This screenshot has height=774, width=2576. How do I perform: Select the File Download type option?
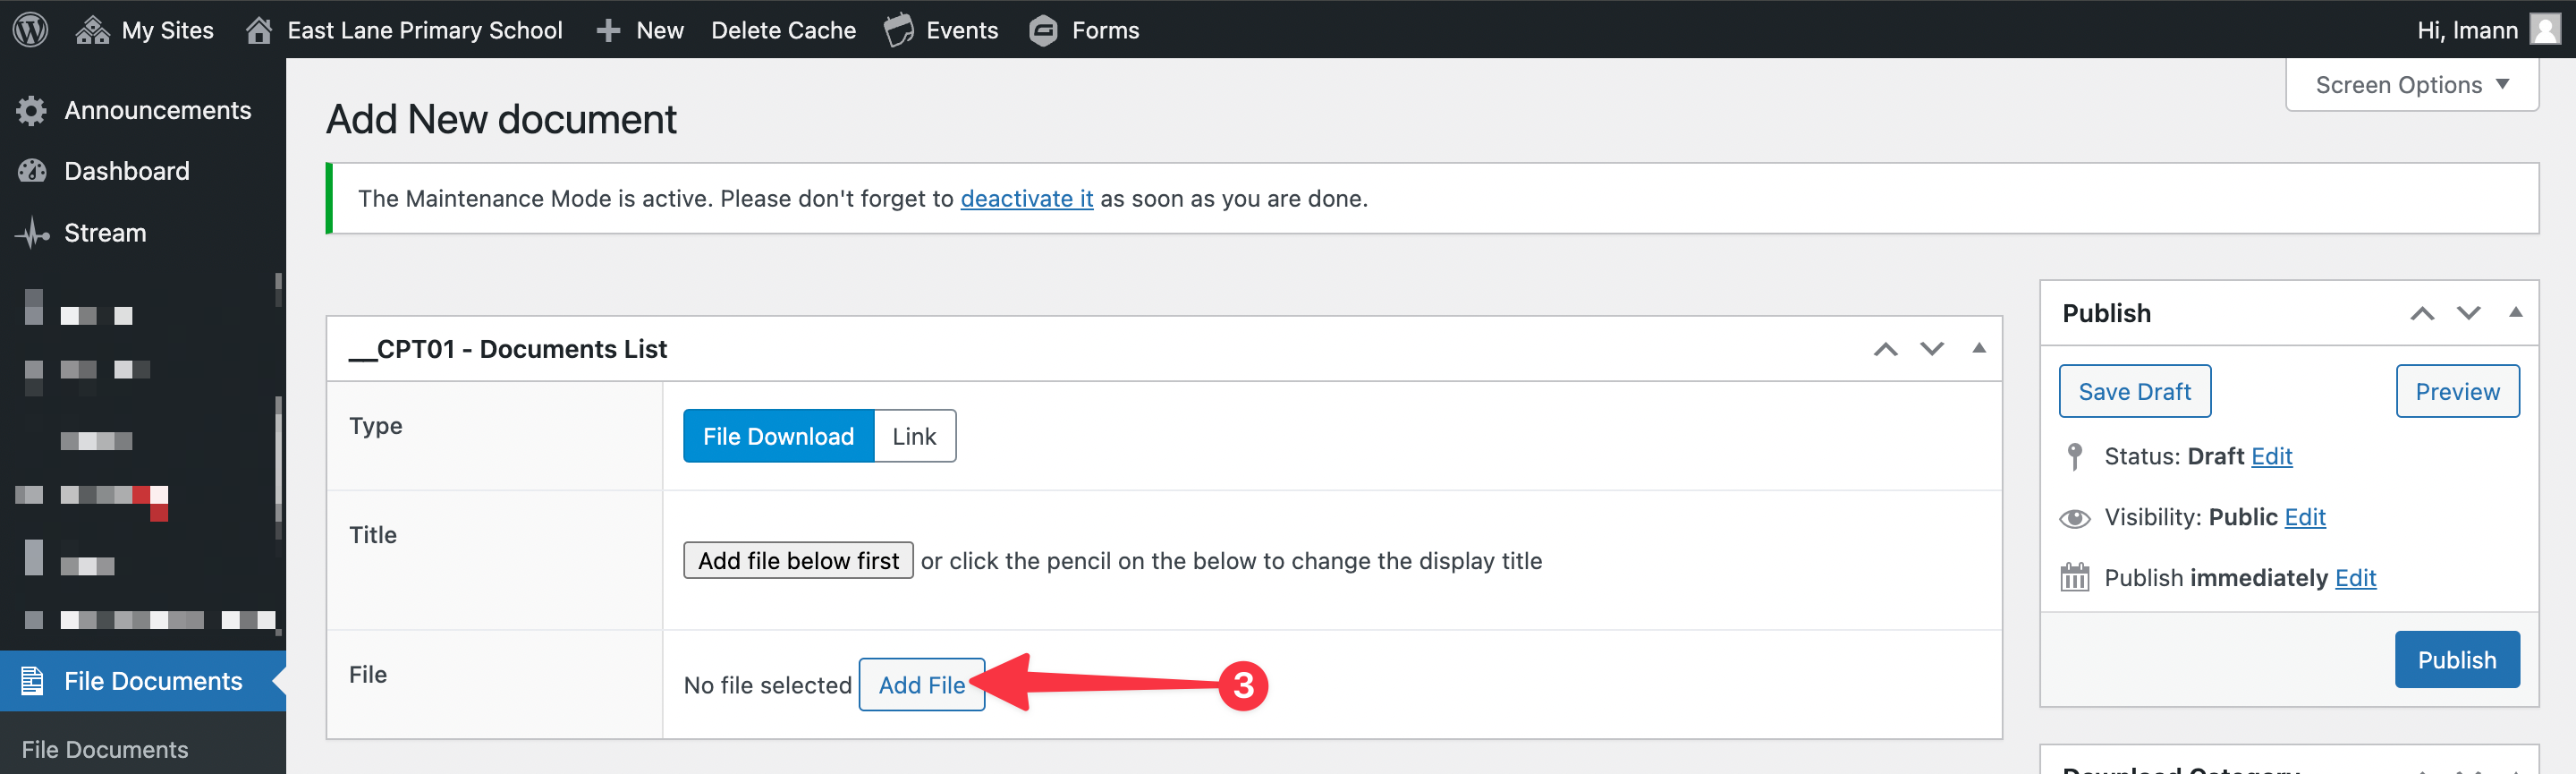point(777,436)
